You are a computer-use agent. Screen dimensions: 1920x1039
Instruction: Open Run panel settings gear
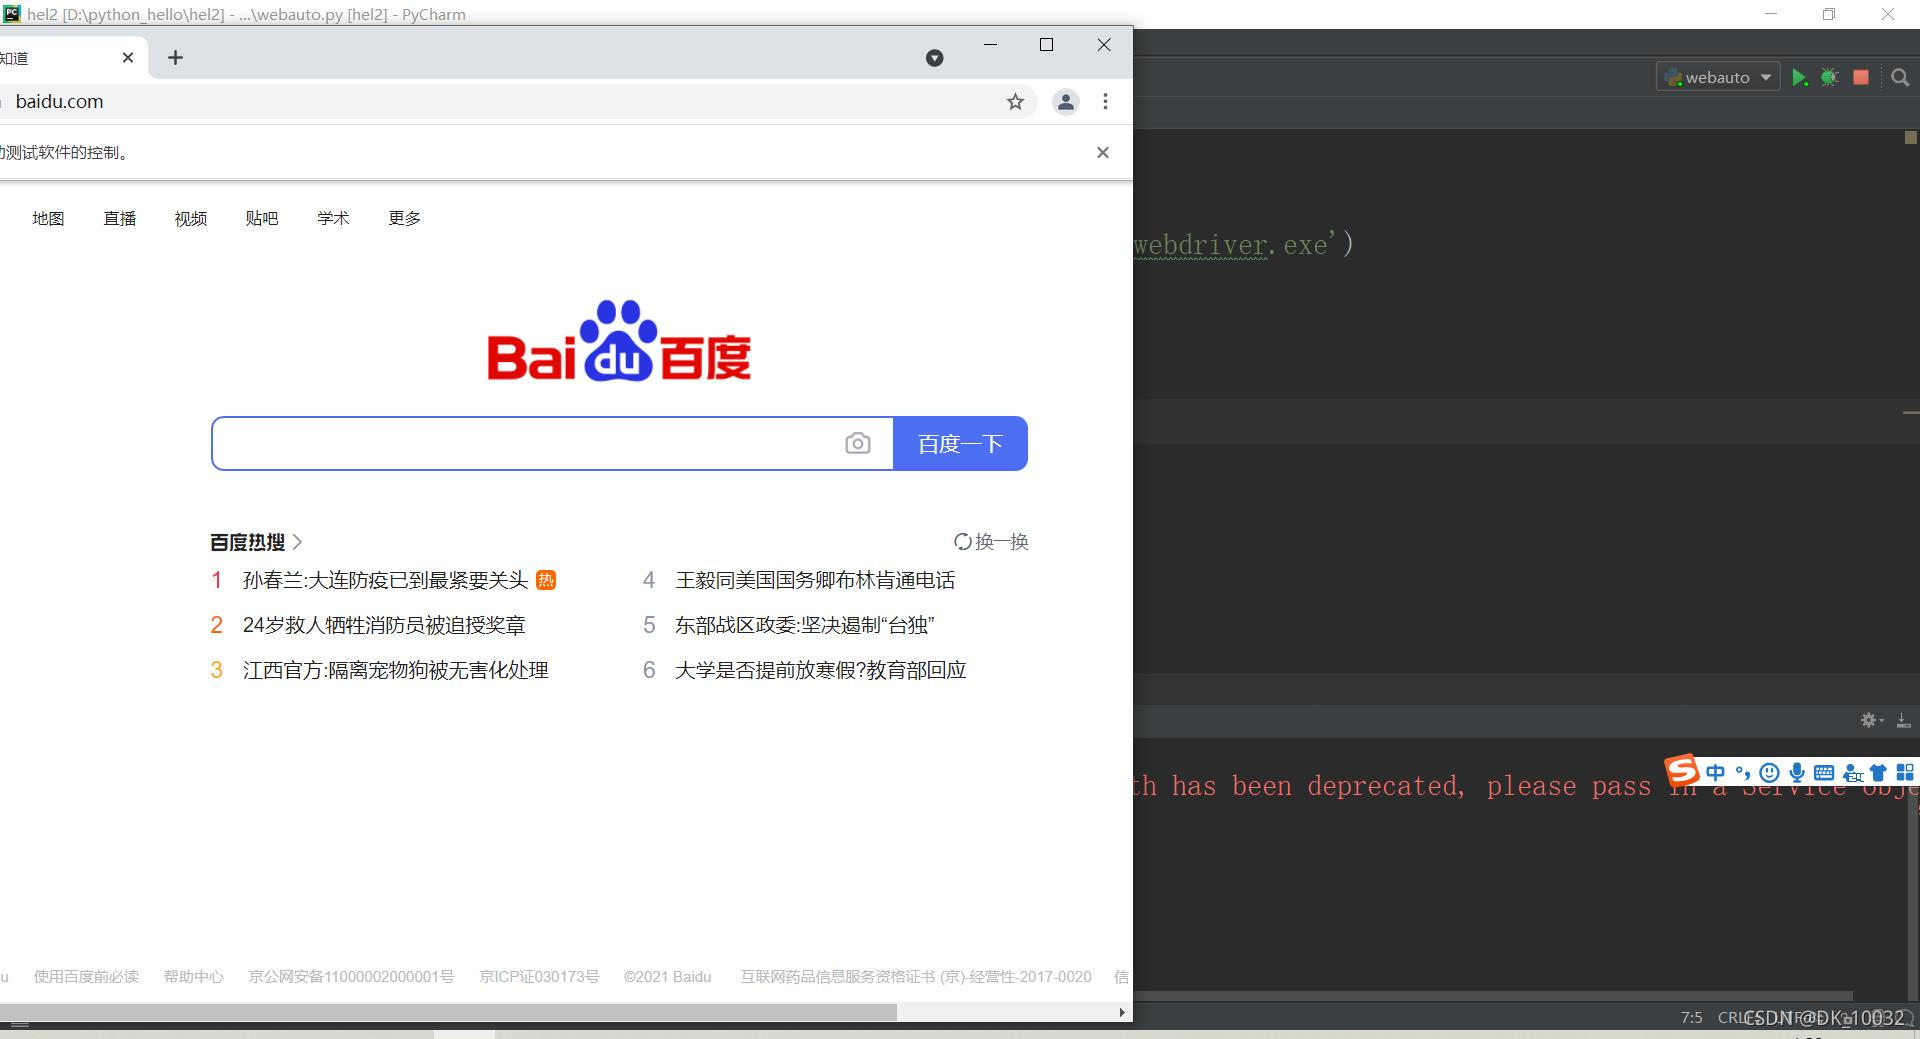coord(1870,720)
